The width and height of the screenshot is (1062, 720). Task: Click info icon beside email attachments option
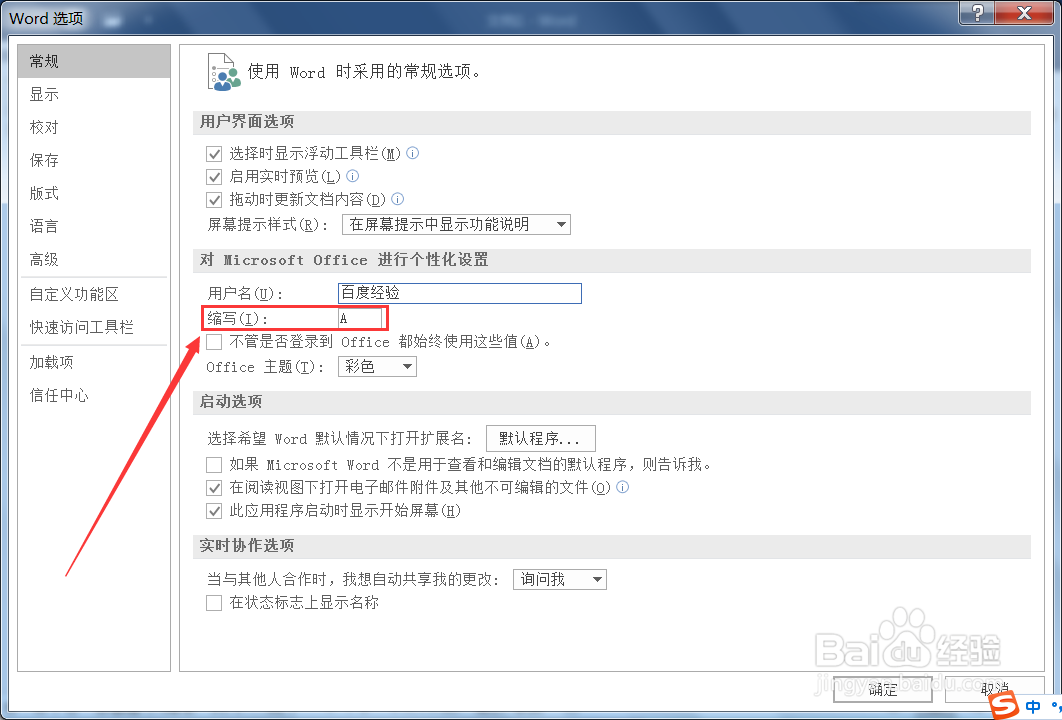point(622,487)
